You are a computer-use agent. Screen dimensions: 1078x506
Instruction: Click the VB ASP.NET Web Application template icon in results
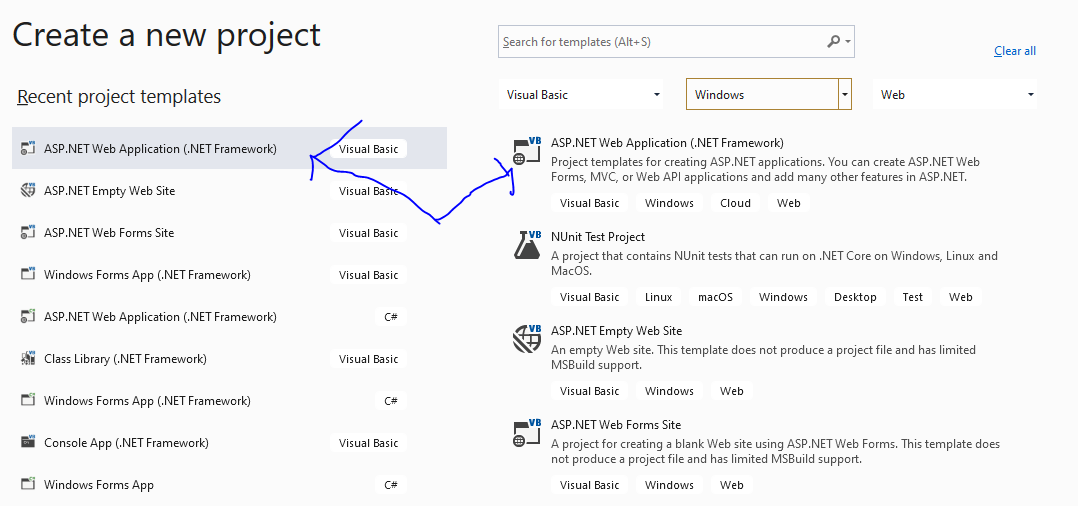point(527,151)
